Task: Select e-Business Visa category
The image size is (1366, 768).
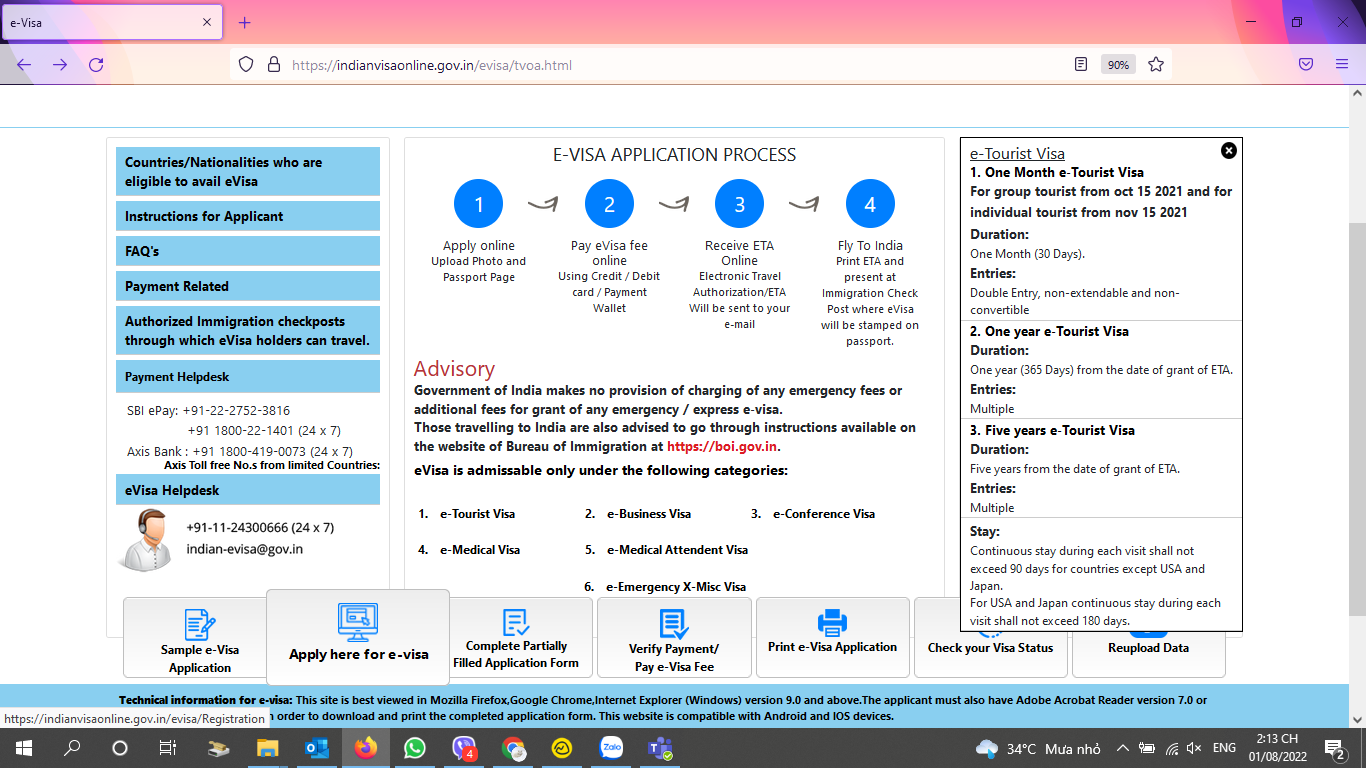Action: [649, 514]
